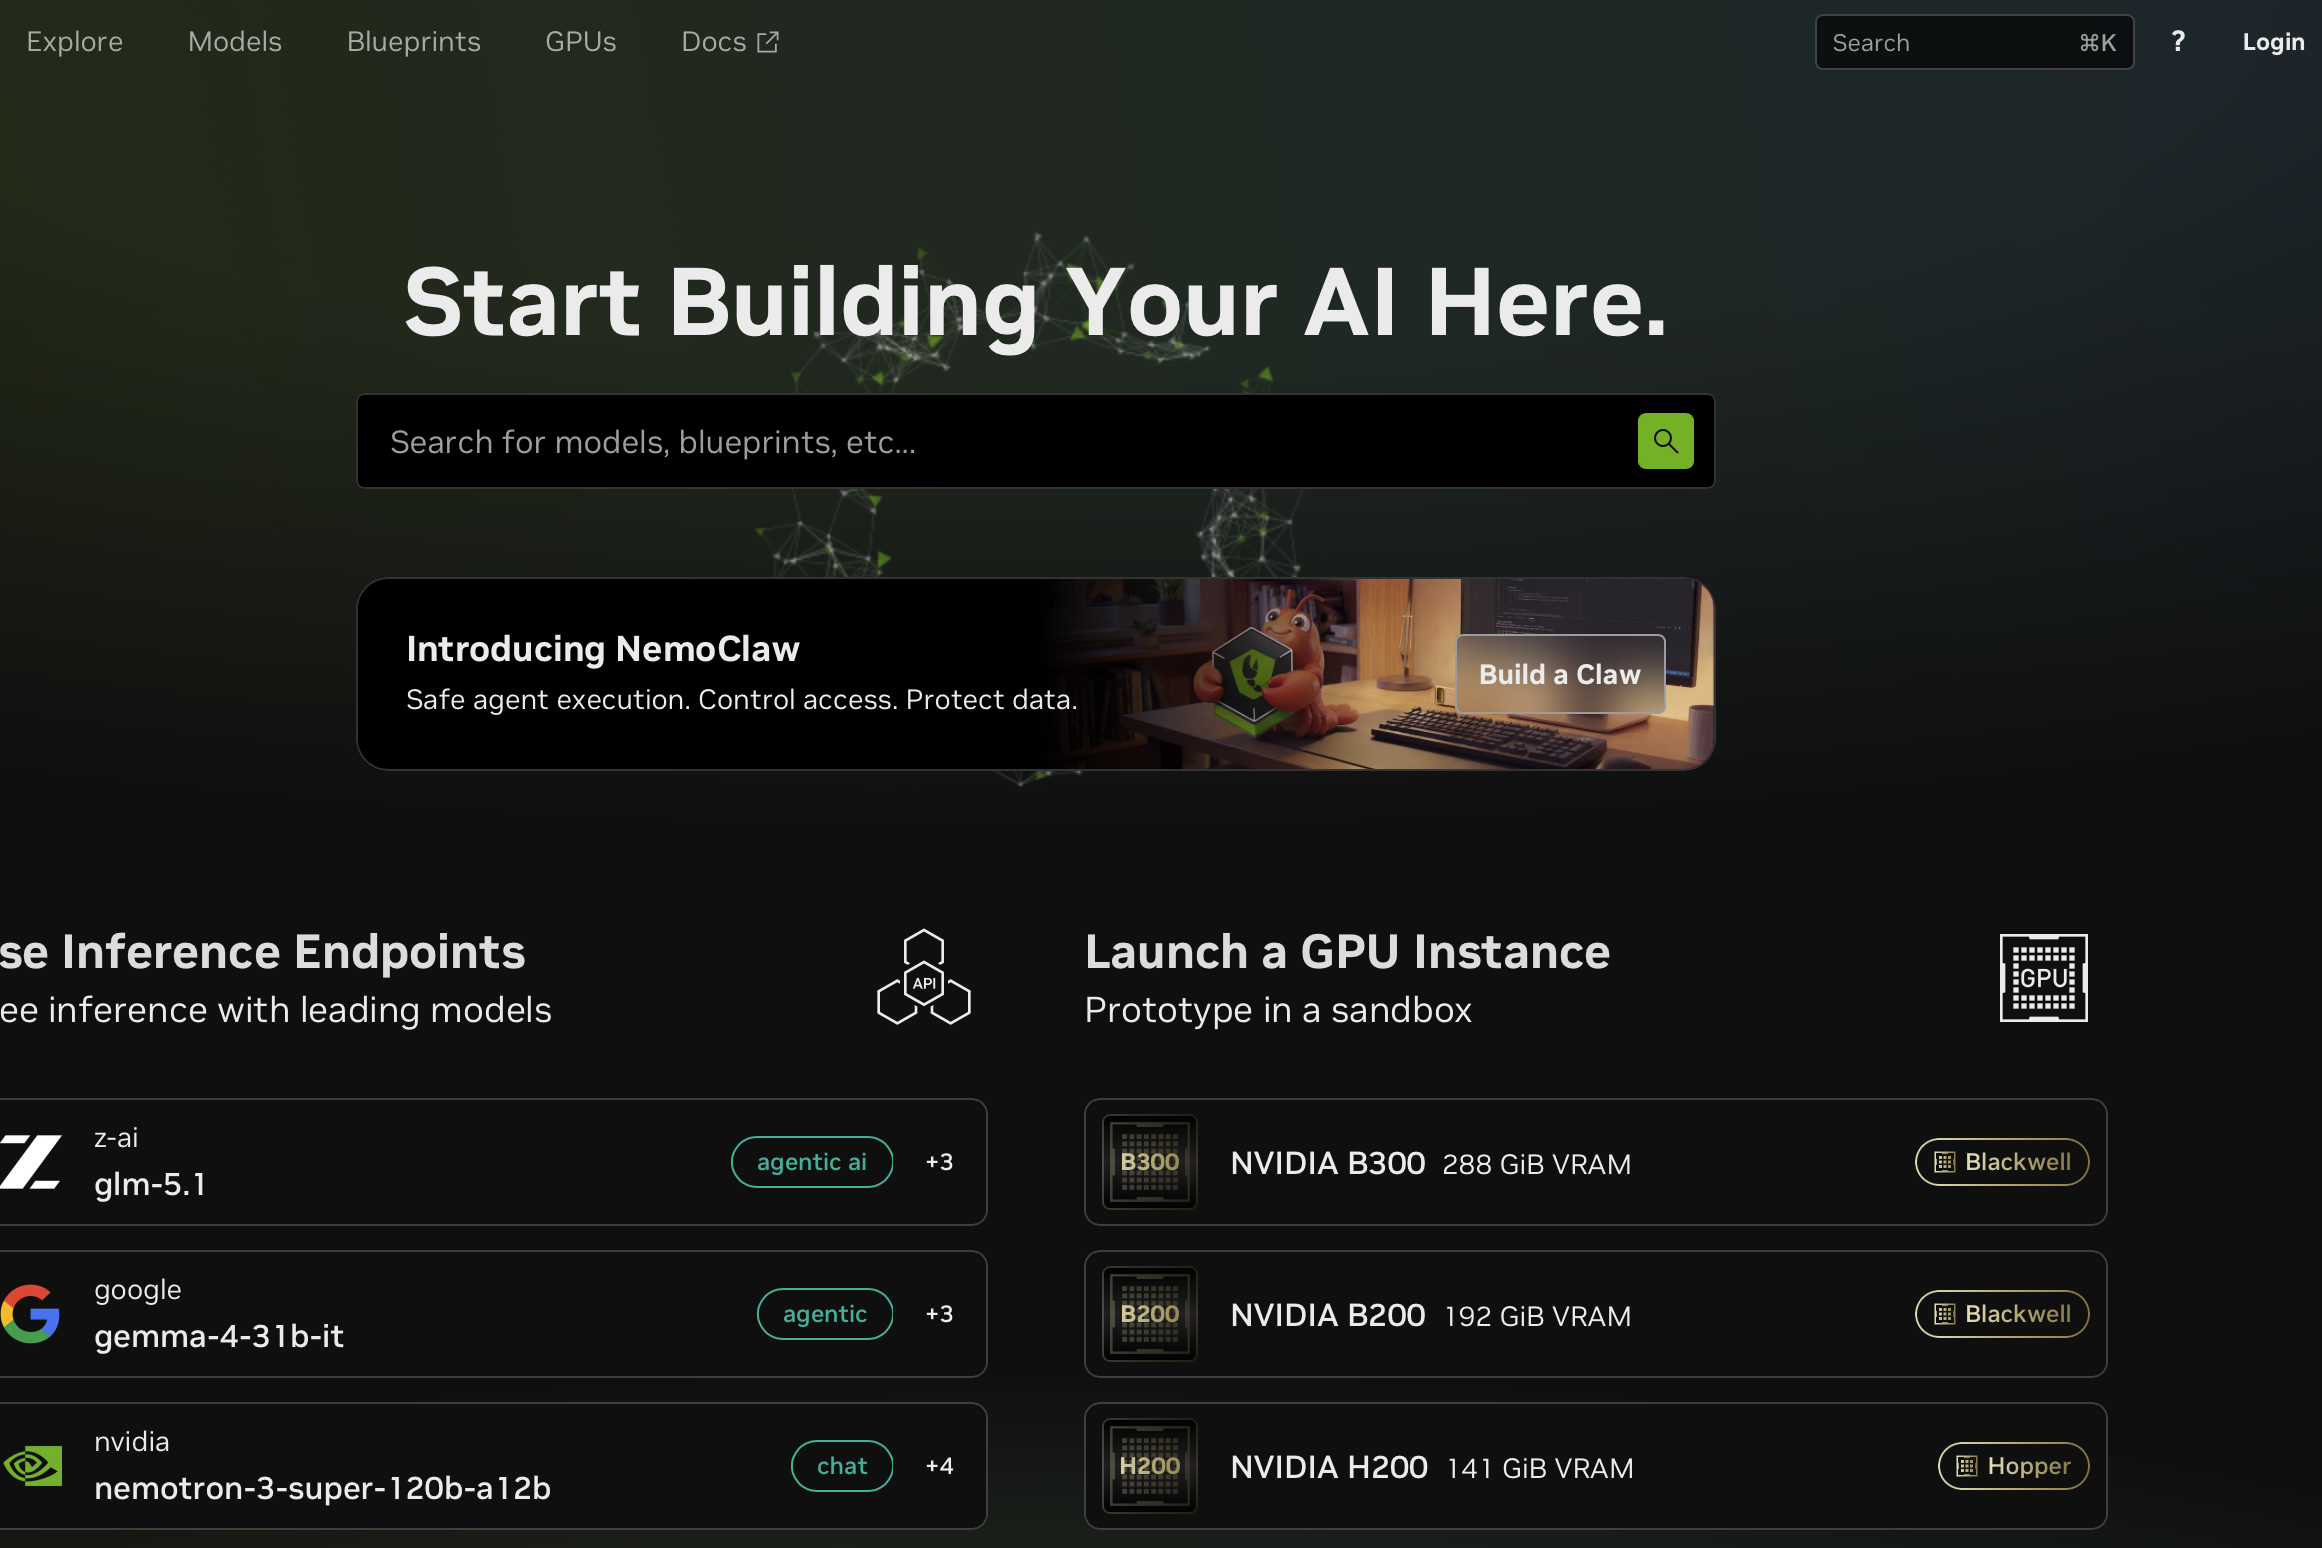The image size is (2322, 1548).
Task: Focus the main models search field
Action: (1000, 441)
